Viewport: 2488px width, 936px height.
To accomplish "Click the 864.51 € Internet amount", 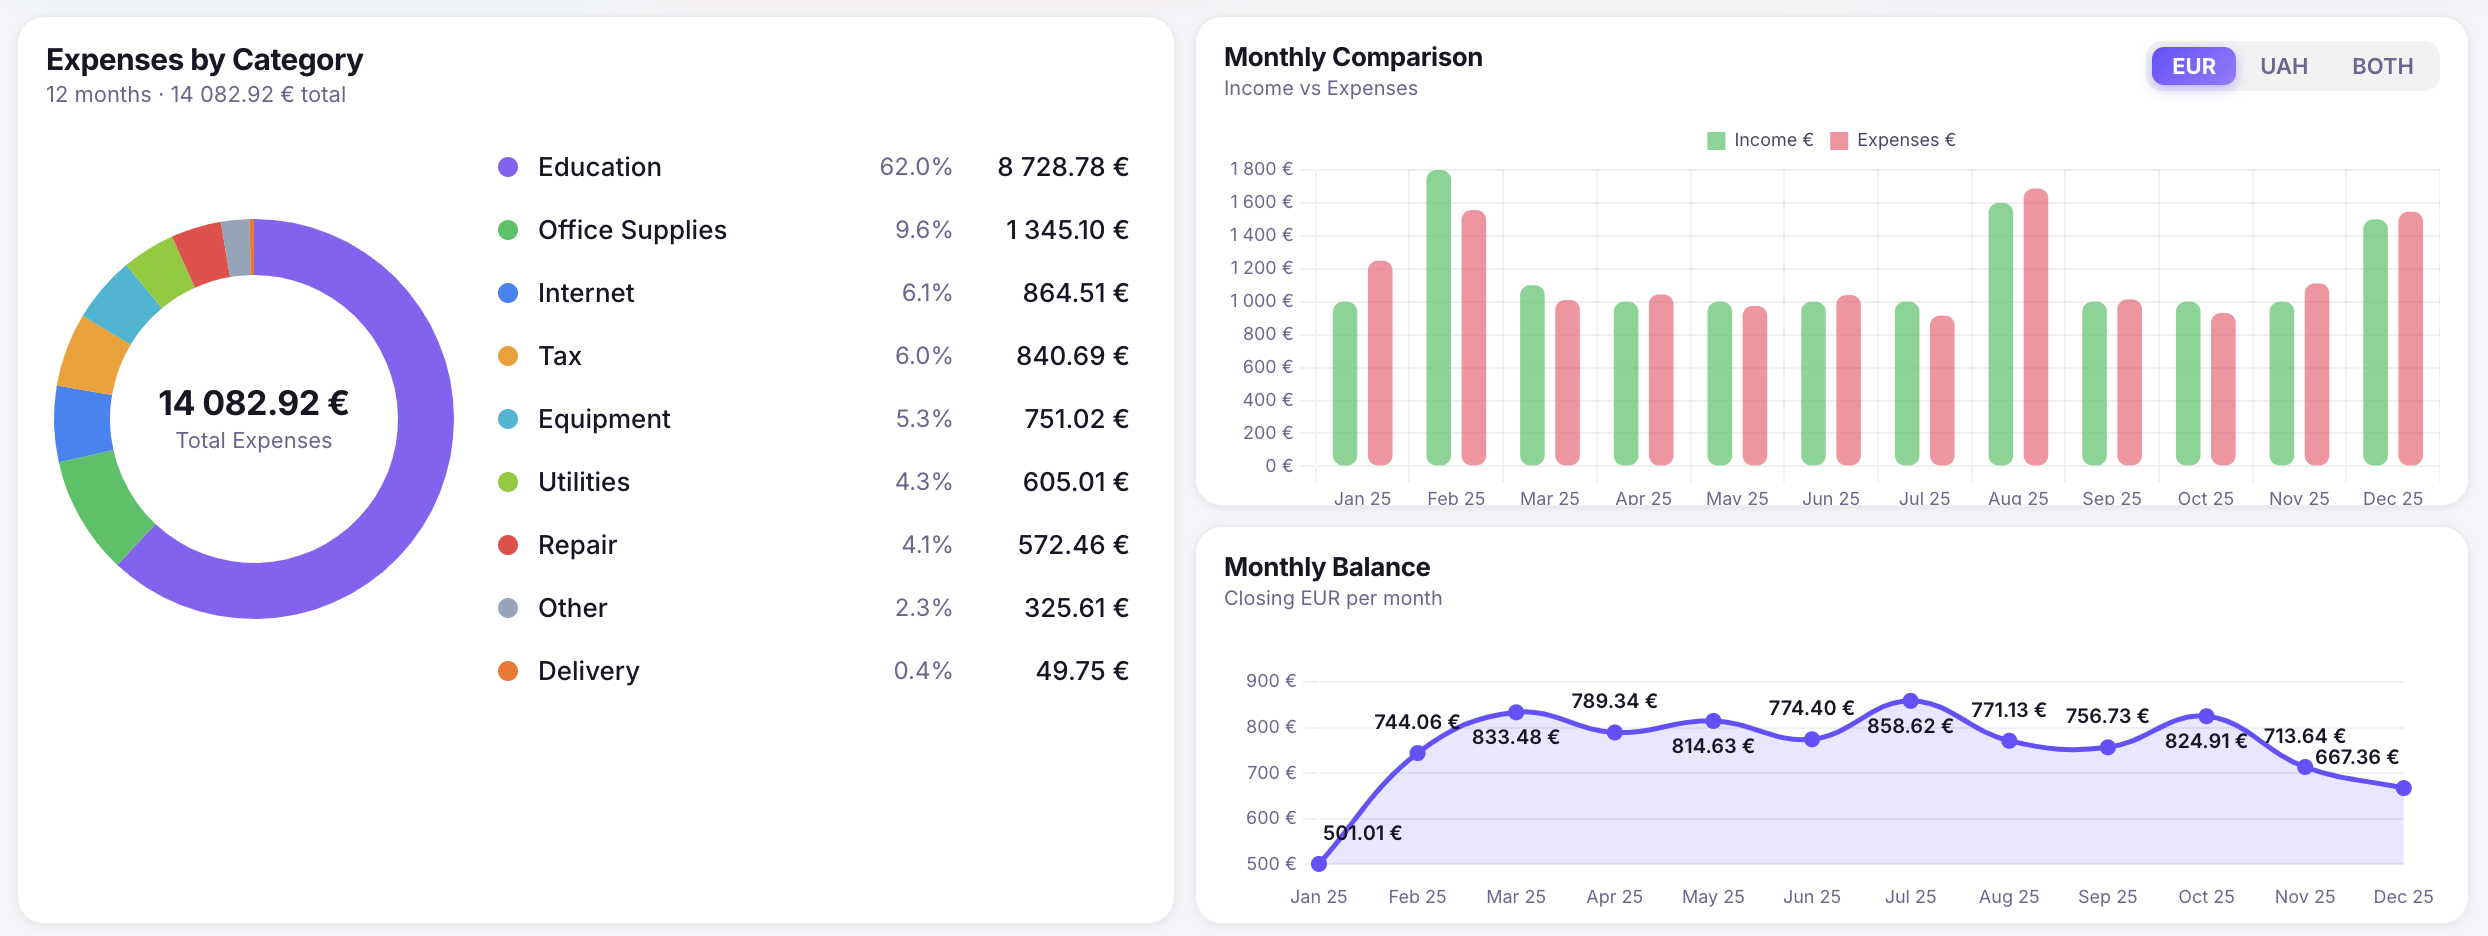I will 1075,293.
